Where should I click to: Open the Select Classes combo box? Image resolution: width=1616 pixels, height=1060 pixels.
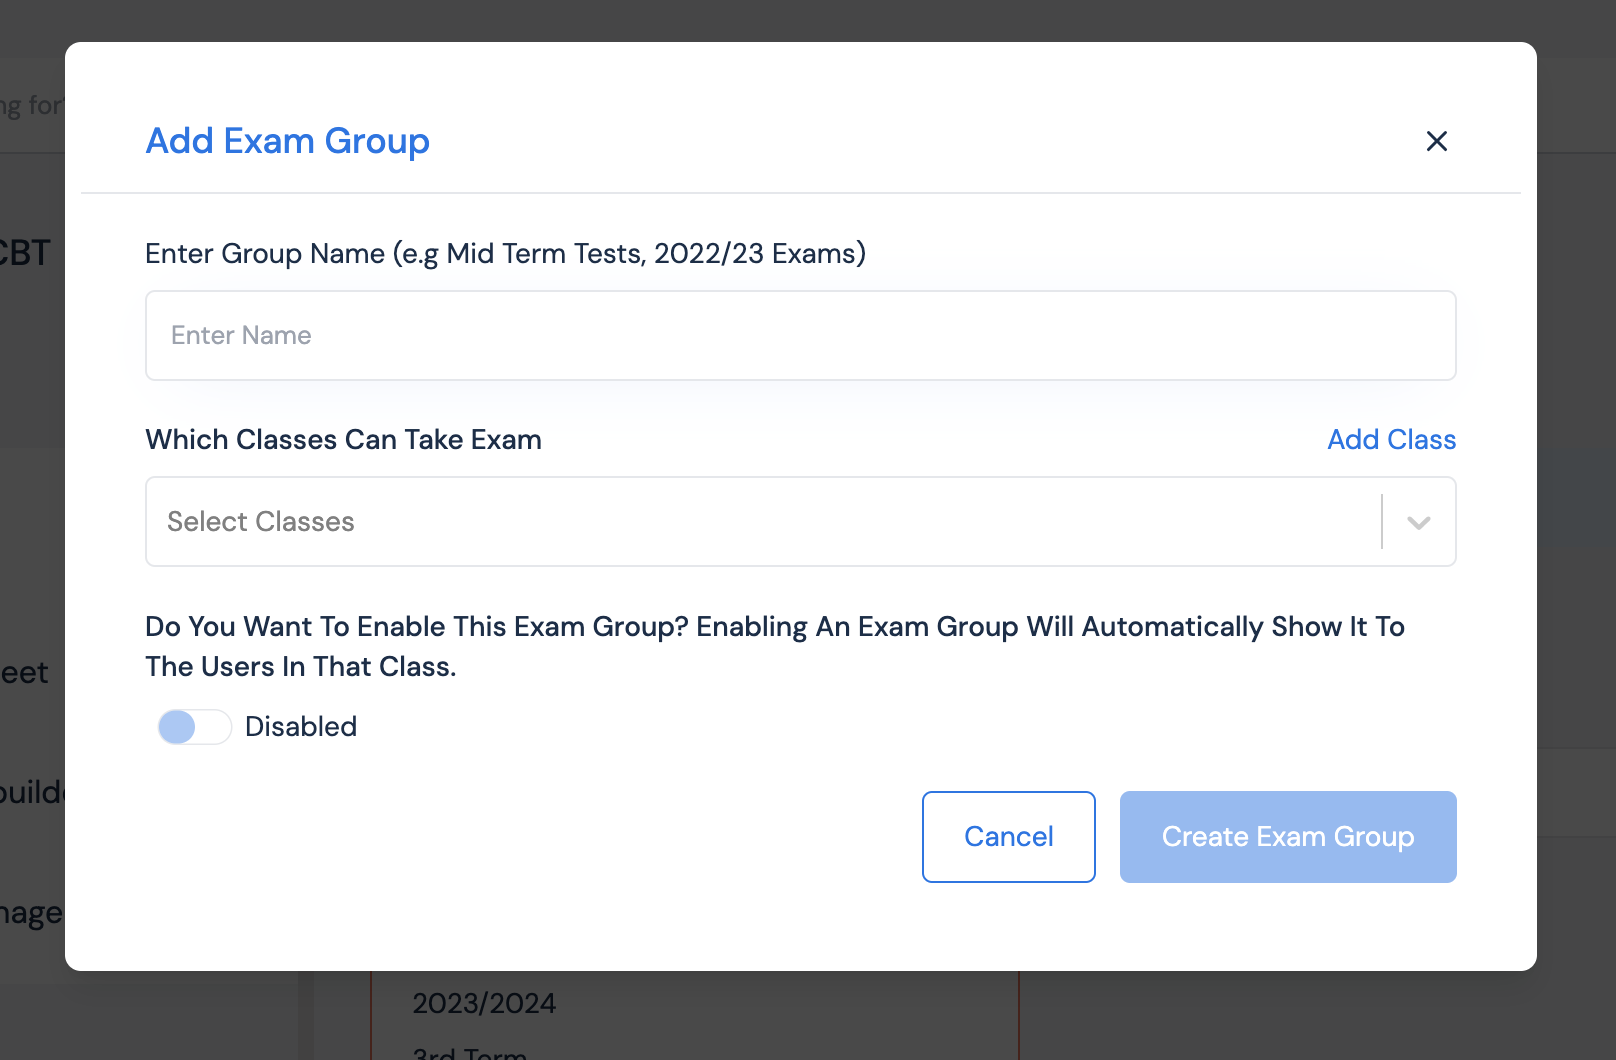point(760,522)
